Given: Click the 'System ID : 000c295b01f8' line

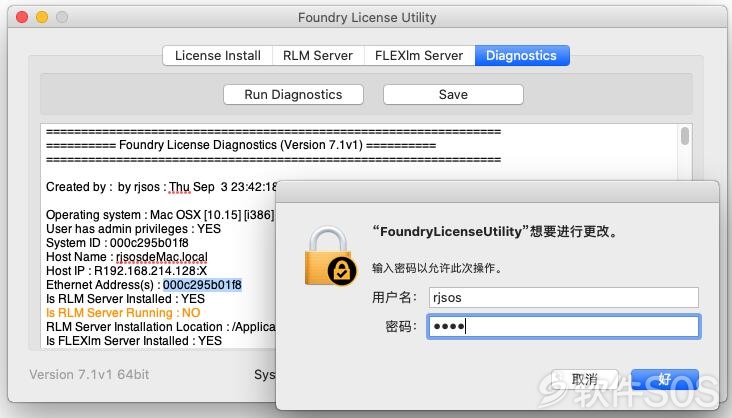Looking at the screenshot, I should click(x=117, y=243).
